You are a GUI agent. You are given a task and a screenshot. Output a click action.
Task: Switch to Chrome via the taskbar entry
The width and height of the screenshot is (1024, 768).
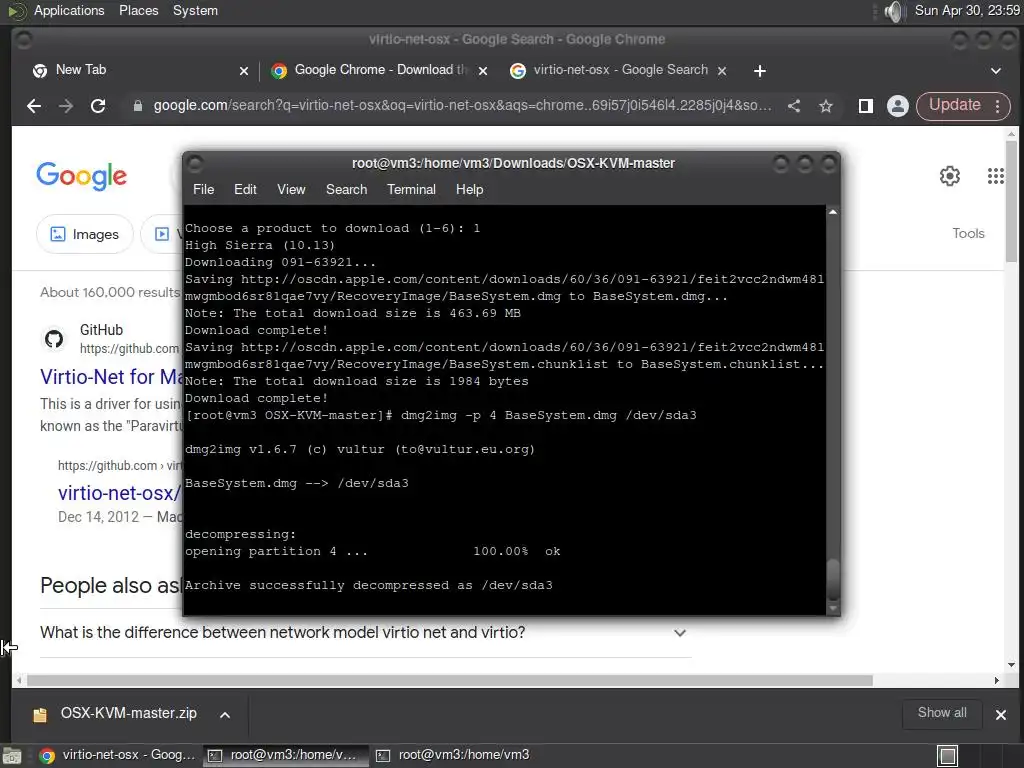point(118,755)
